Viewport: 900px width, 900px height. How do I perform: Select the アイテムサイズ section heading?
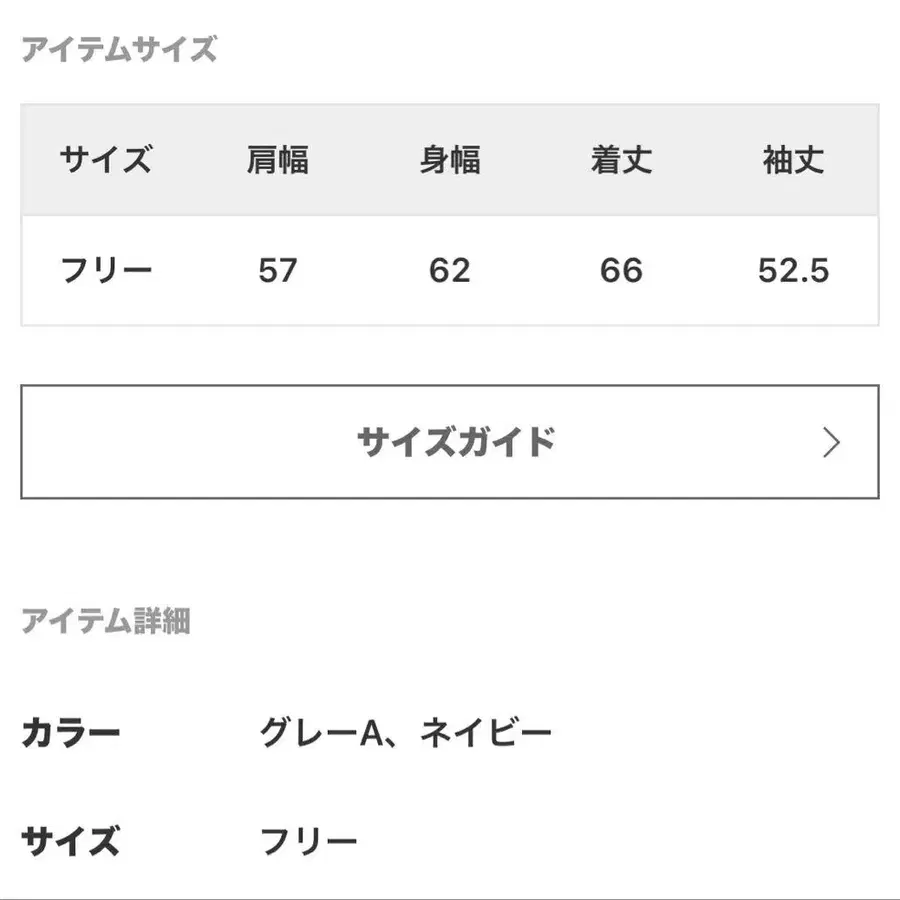pos(119,49)
